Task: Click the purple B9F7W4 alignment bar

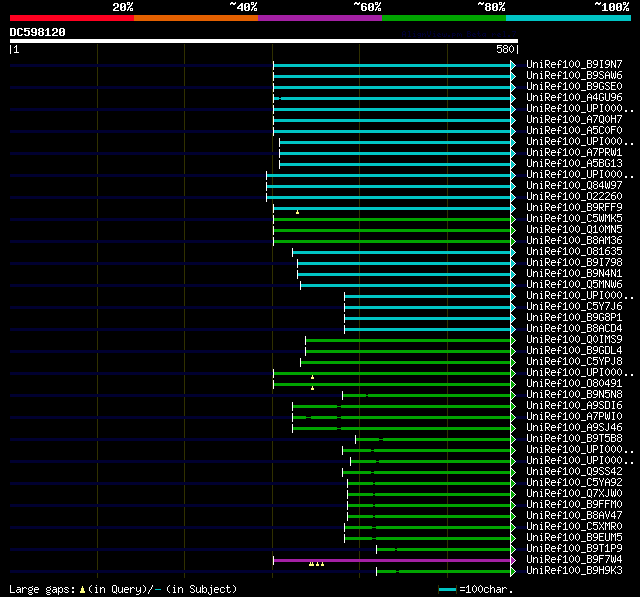Action: tap(392, 560)
